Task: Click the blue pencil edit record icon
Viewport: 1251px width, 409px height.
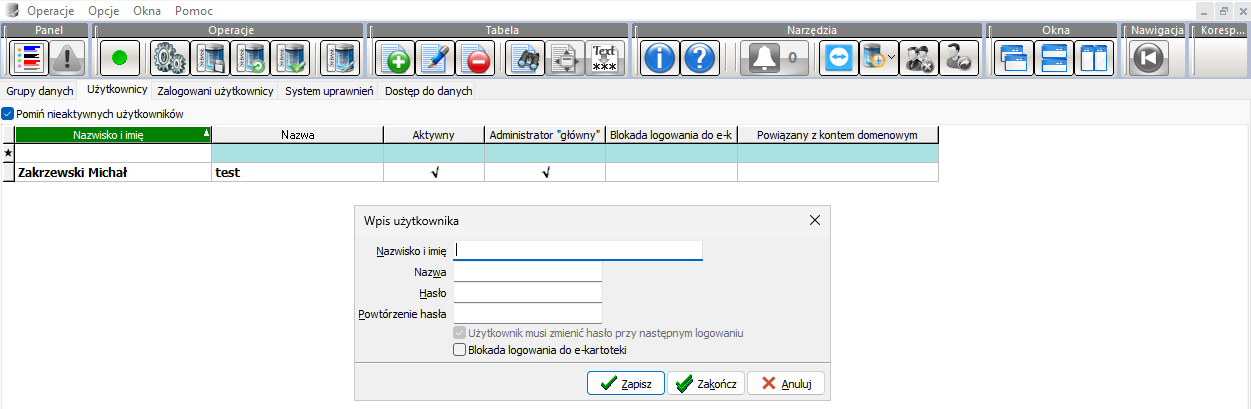Action: pos(436,59)
